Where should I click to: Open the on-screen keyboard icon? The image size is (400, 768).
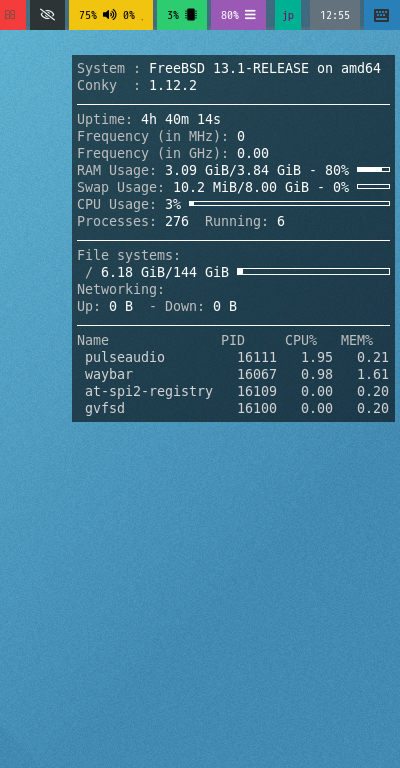381,15
